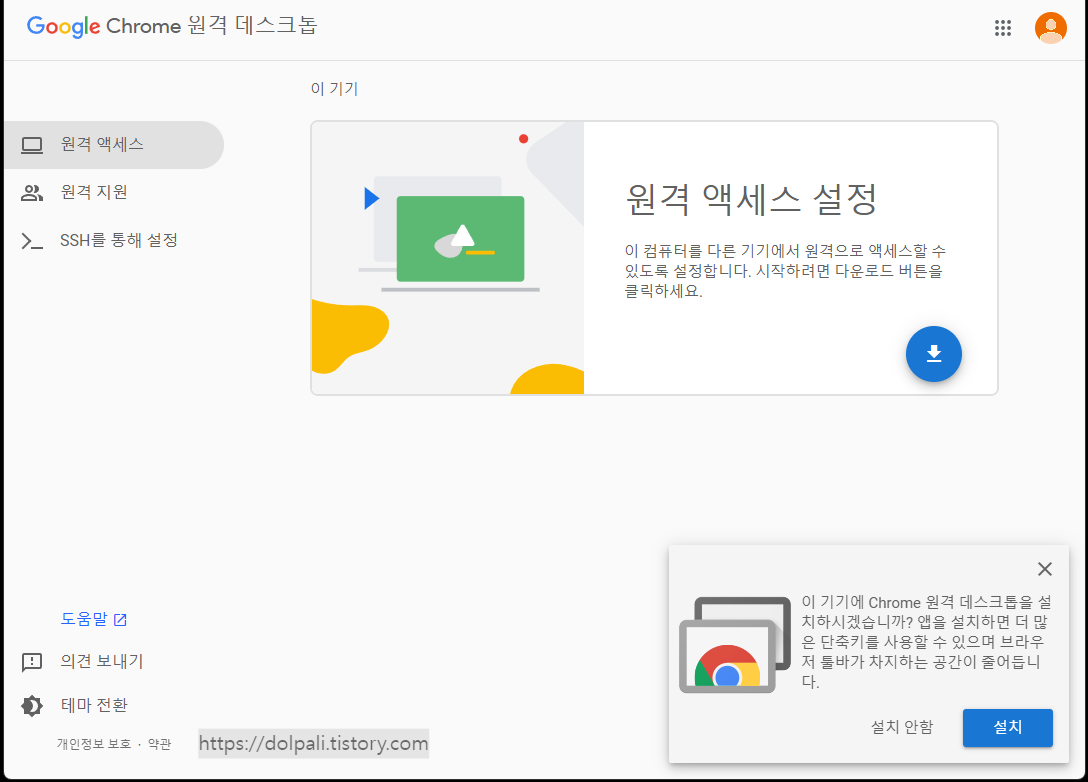Screen dimensions: 1088x782
Task: Click the blue download button
Action: 933,354
